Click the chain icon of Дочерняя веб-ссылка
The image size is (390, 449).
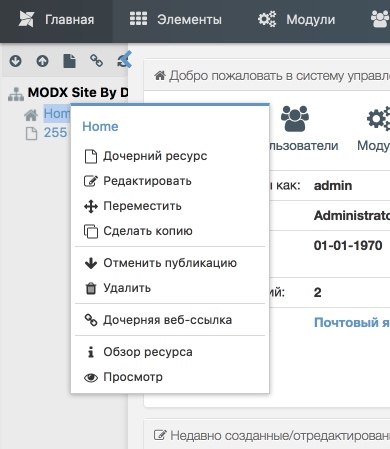[91, 320]
